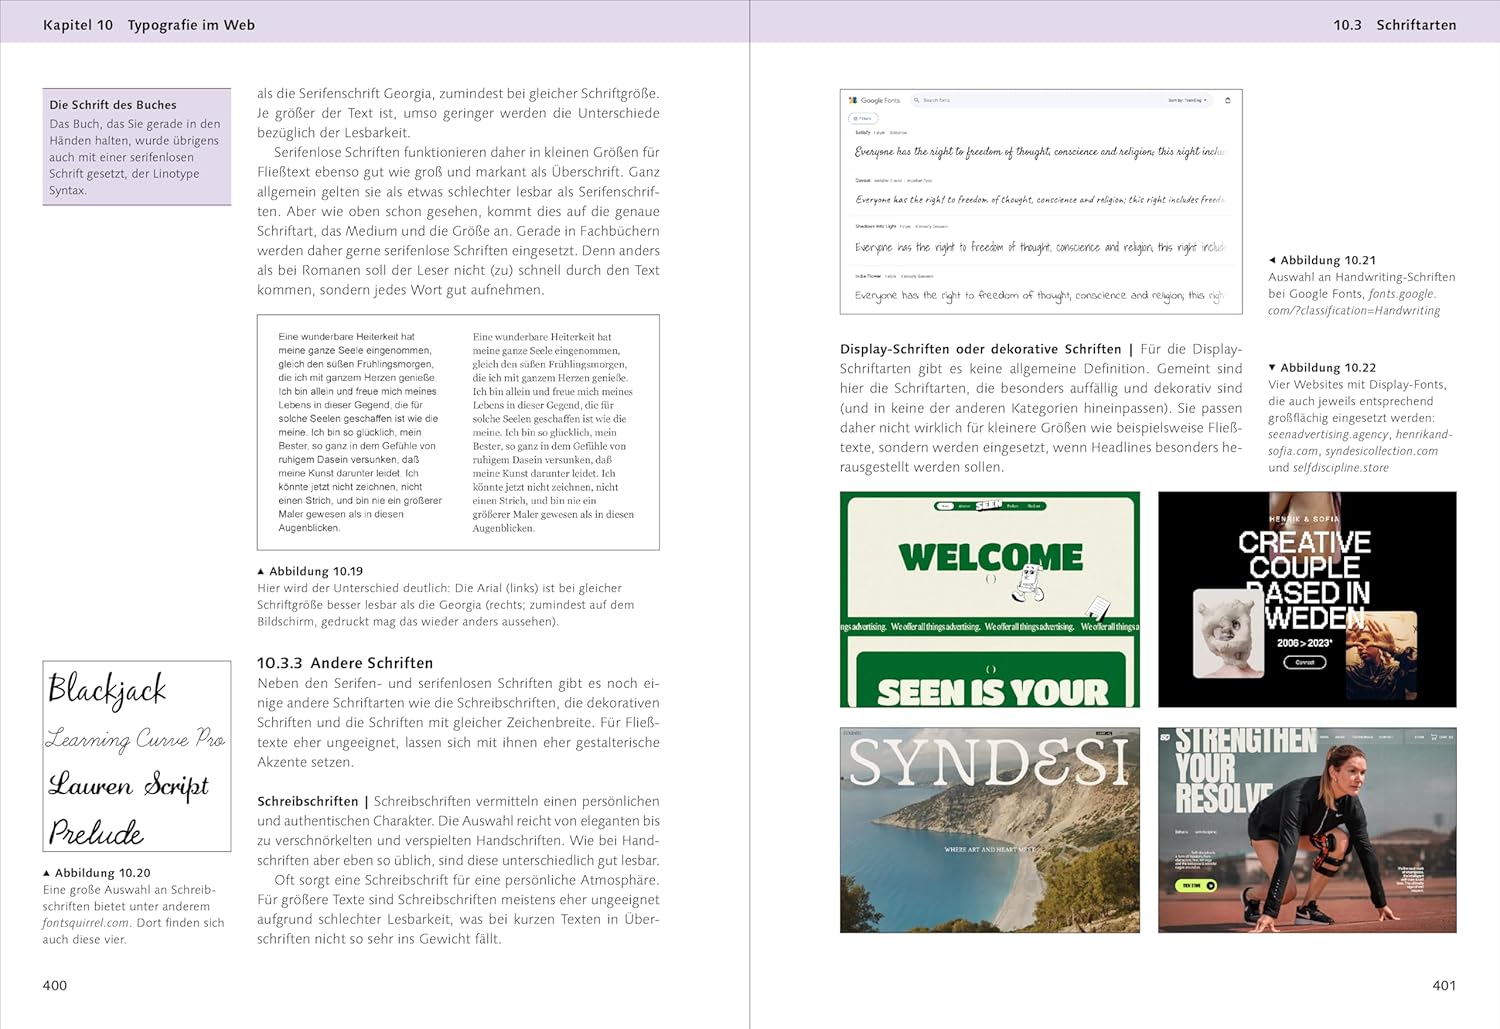This screenshot has height=1029, width=1500.
Task: Open the shopping bag icon in Google Fonts header
Action: (1228, 100)
